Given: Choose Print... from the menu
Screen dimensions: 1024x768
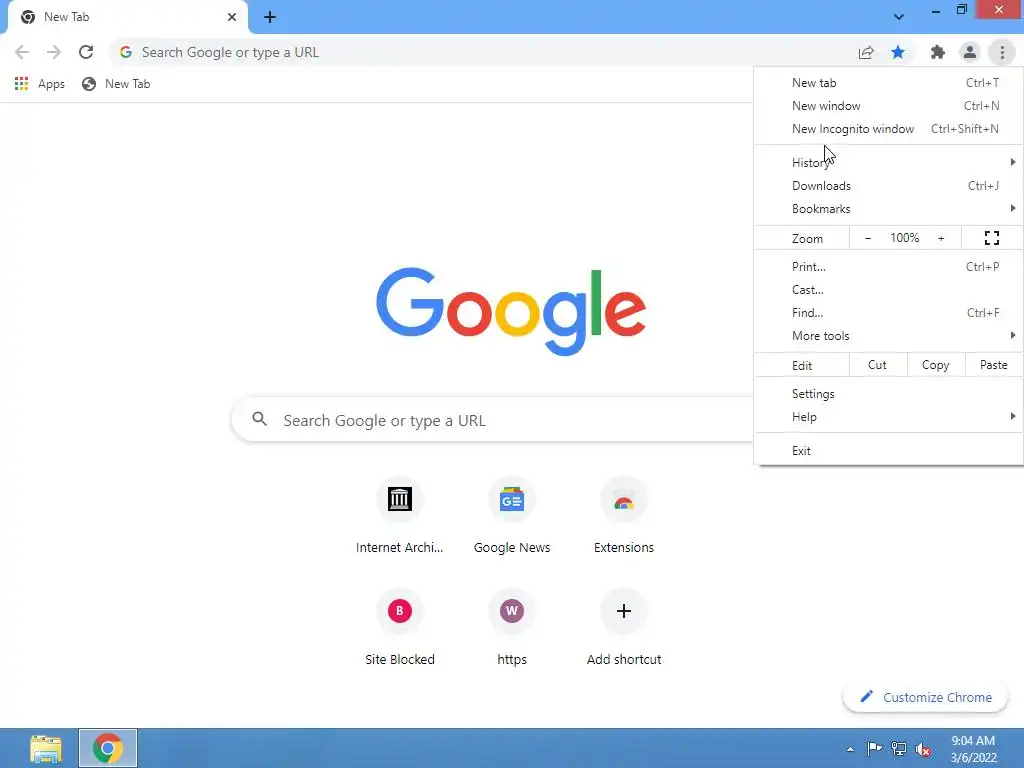Looking at the screenshot, I should 888,266.
